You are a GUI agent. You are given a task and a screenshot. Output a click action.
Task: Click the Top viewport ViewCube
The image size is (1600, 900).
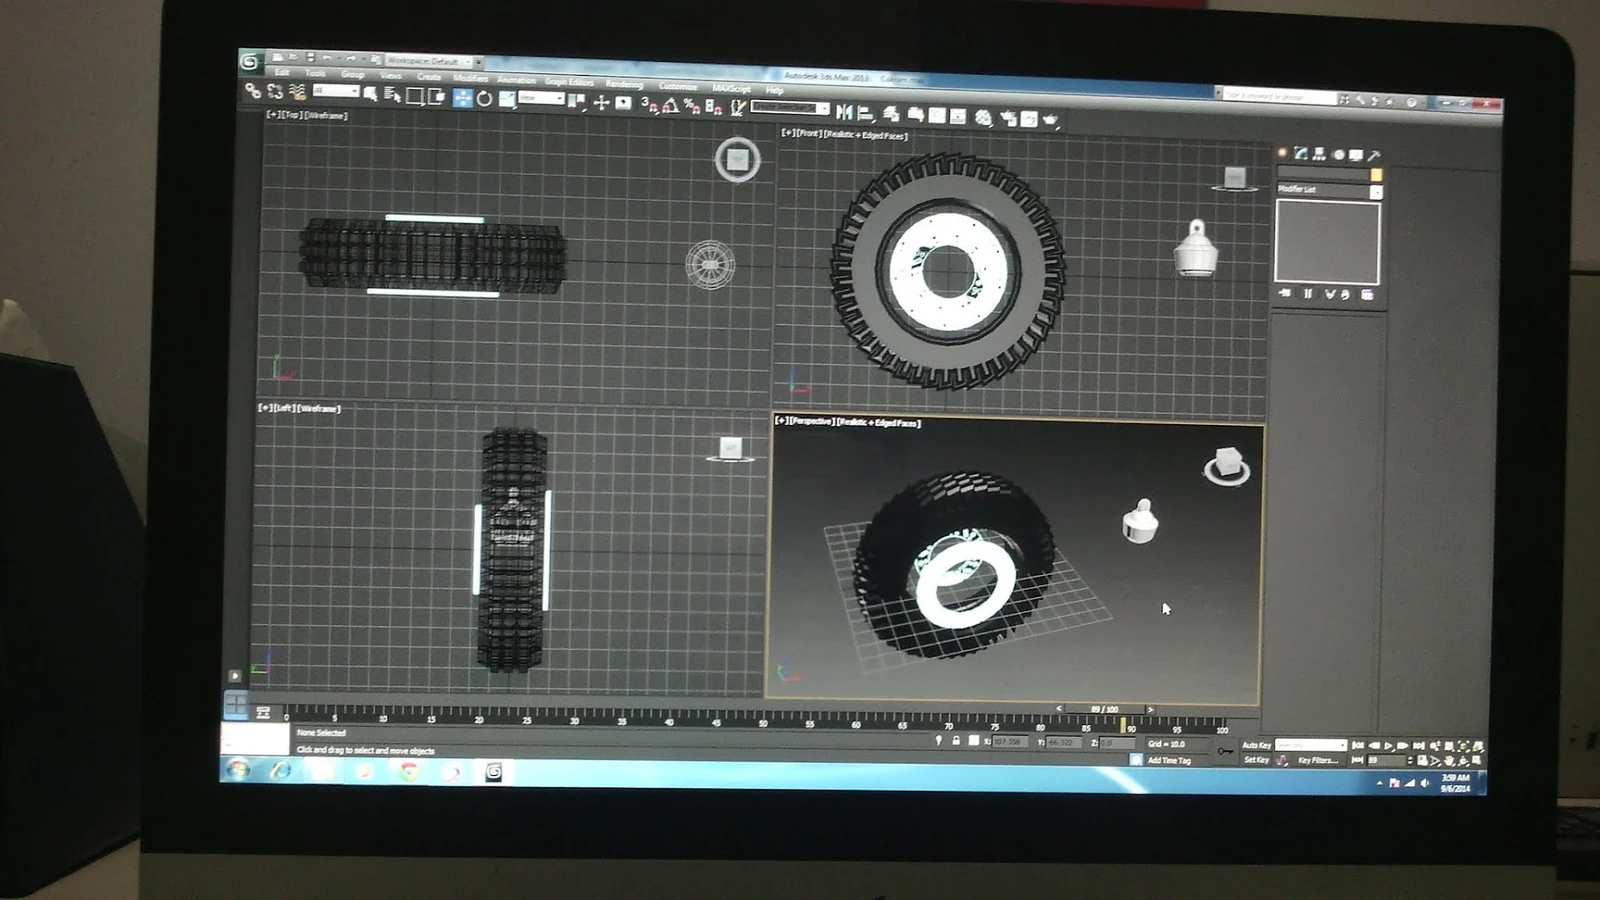[738, 159]
